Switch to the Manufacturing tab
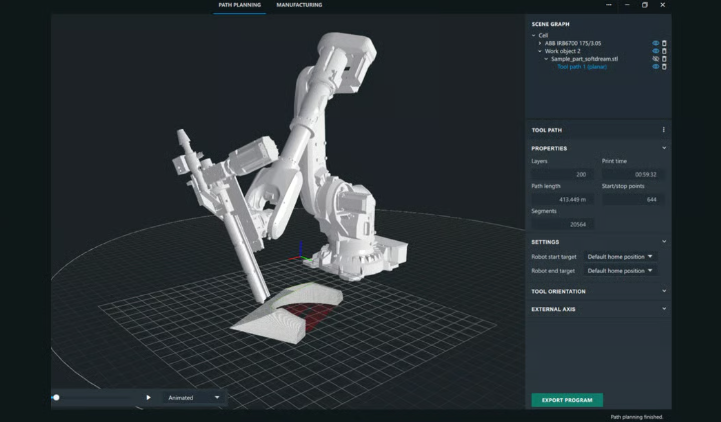Image resolution: width=721 pixels, height=422 pixels. point(300,5)
